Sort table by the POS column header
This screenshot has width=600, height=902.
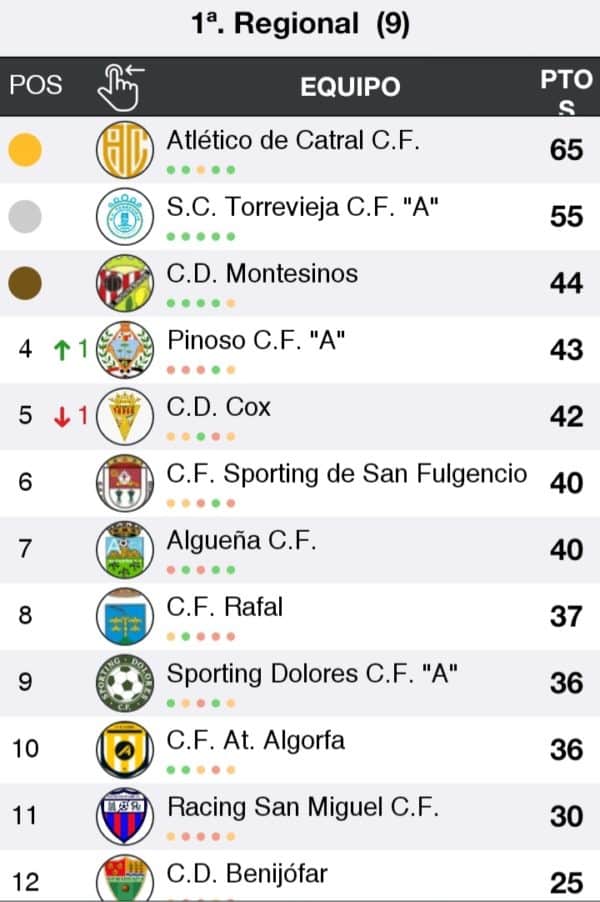coord(35,87)
